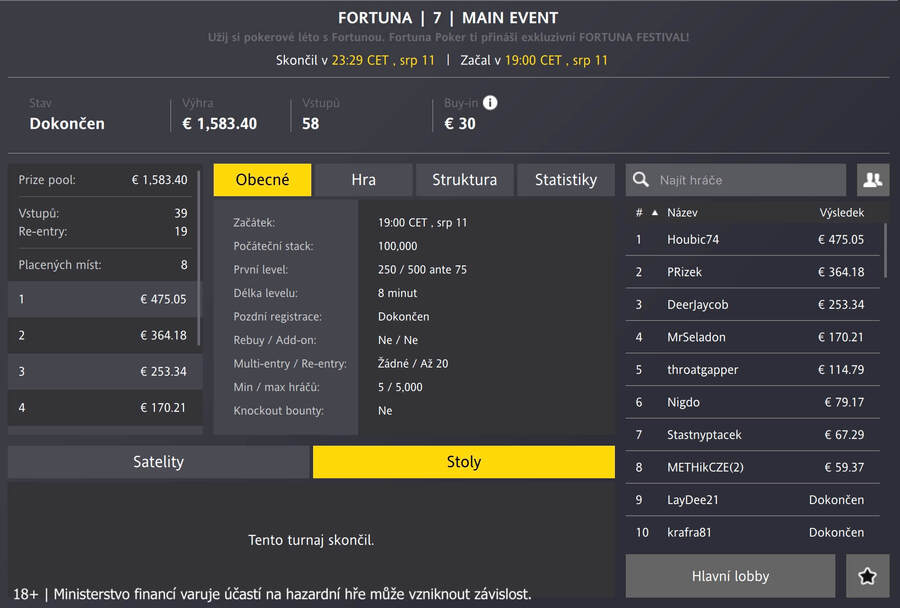Mark tournament as favorite with star
The width and height of the screenshot is (900, 608).
click(x=867, y=576)
